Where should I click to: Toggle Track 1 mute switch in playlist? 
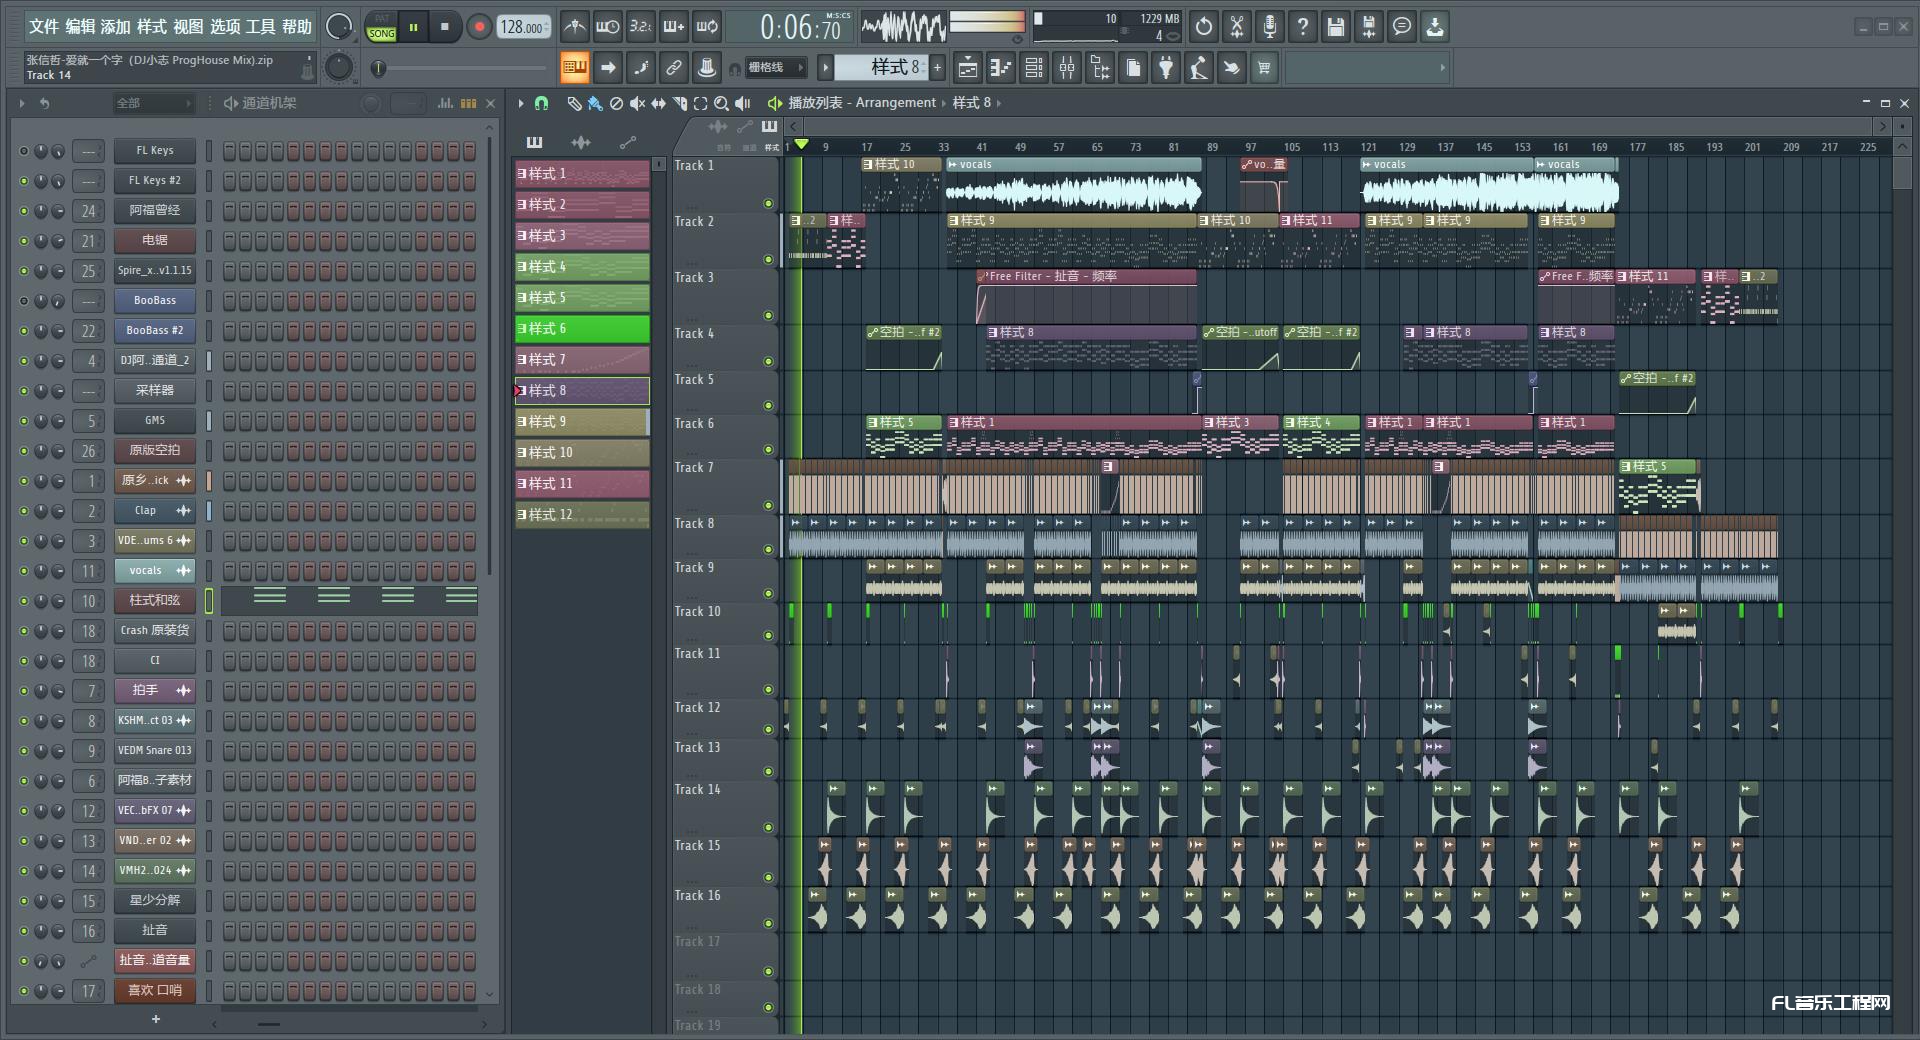point(768,204)
